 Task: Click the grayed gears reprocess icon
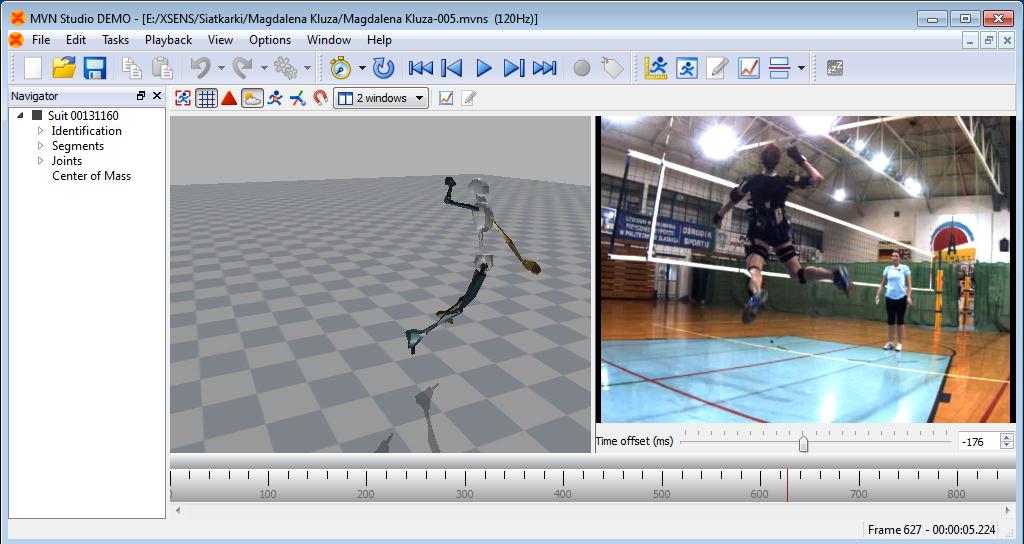(285, 67)
